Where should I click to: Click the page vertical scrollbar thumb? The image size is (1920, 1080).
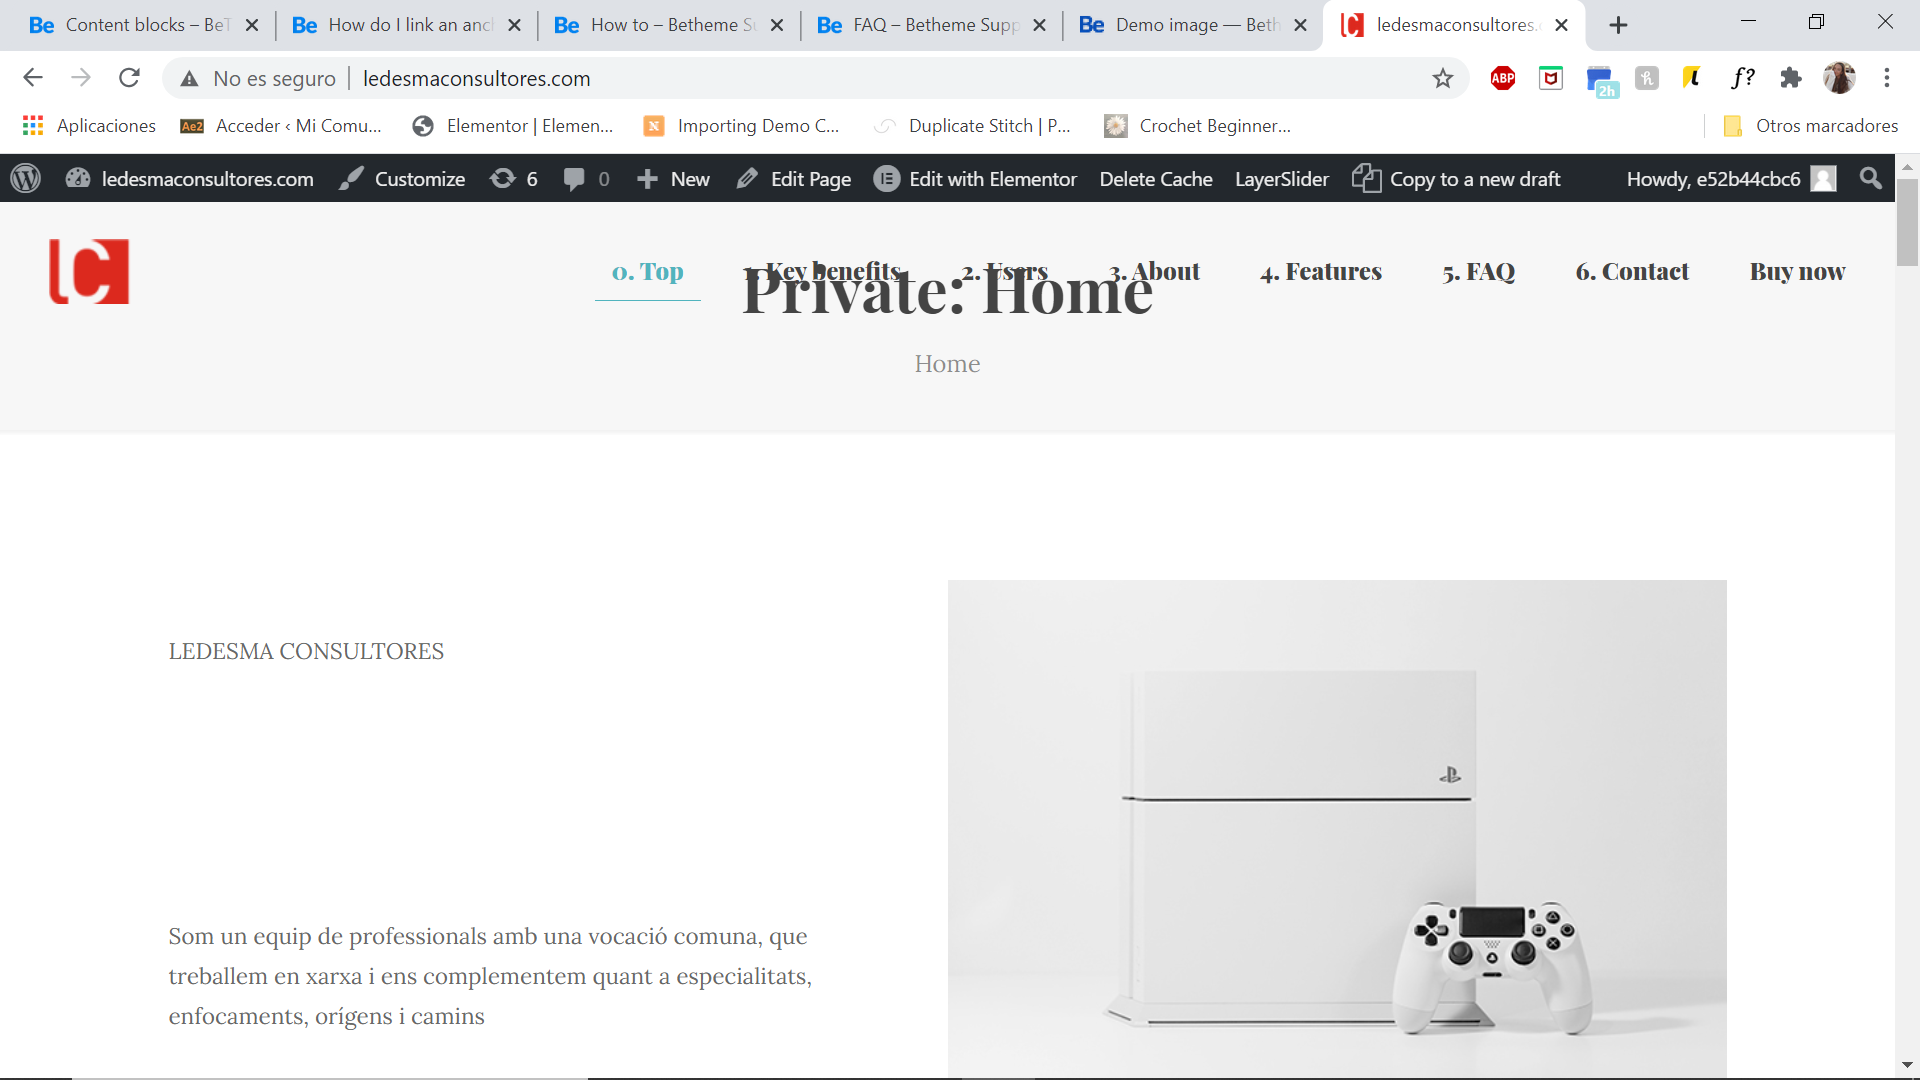point(1907,222)
